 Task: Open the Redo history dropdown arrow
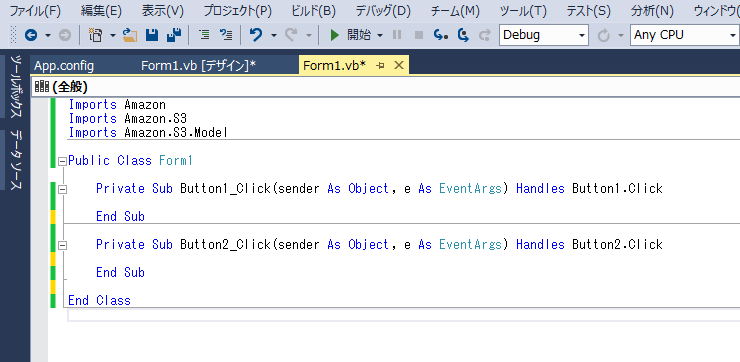(x=309, y=35)
